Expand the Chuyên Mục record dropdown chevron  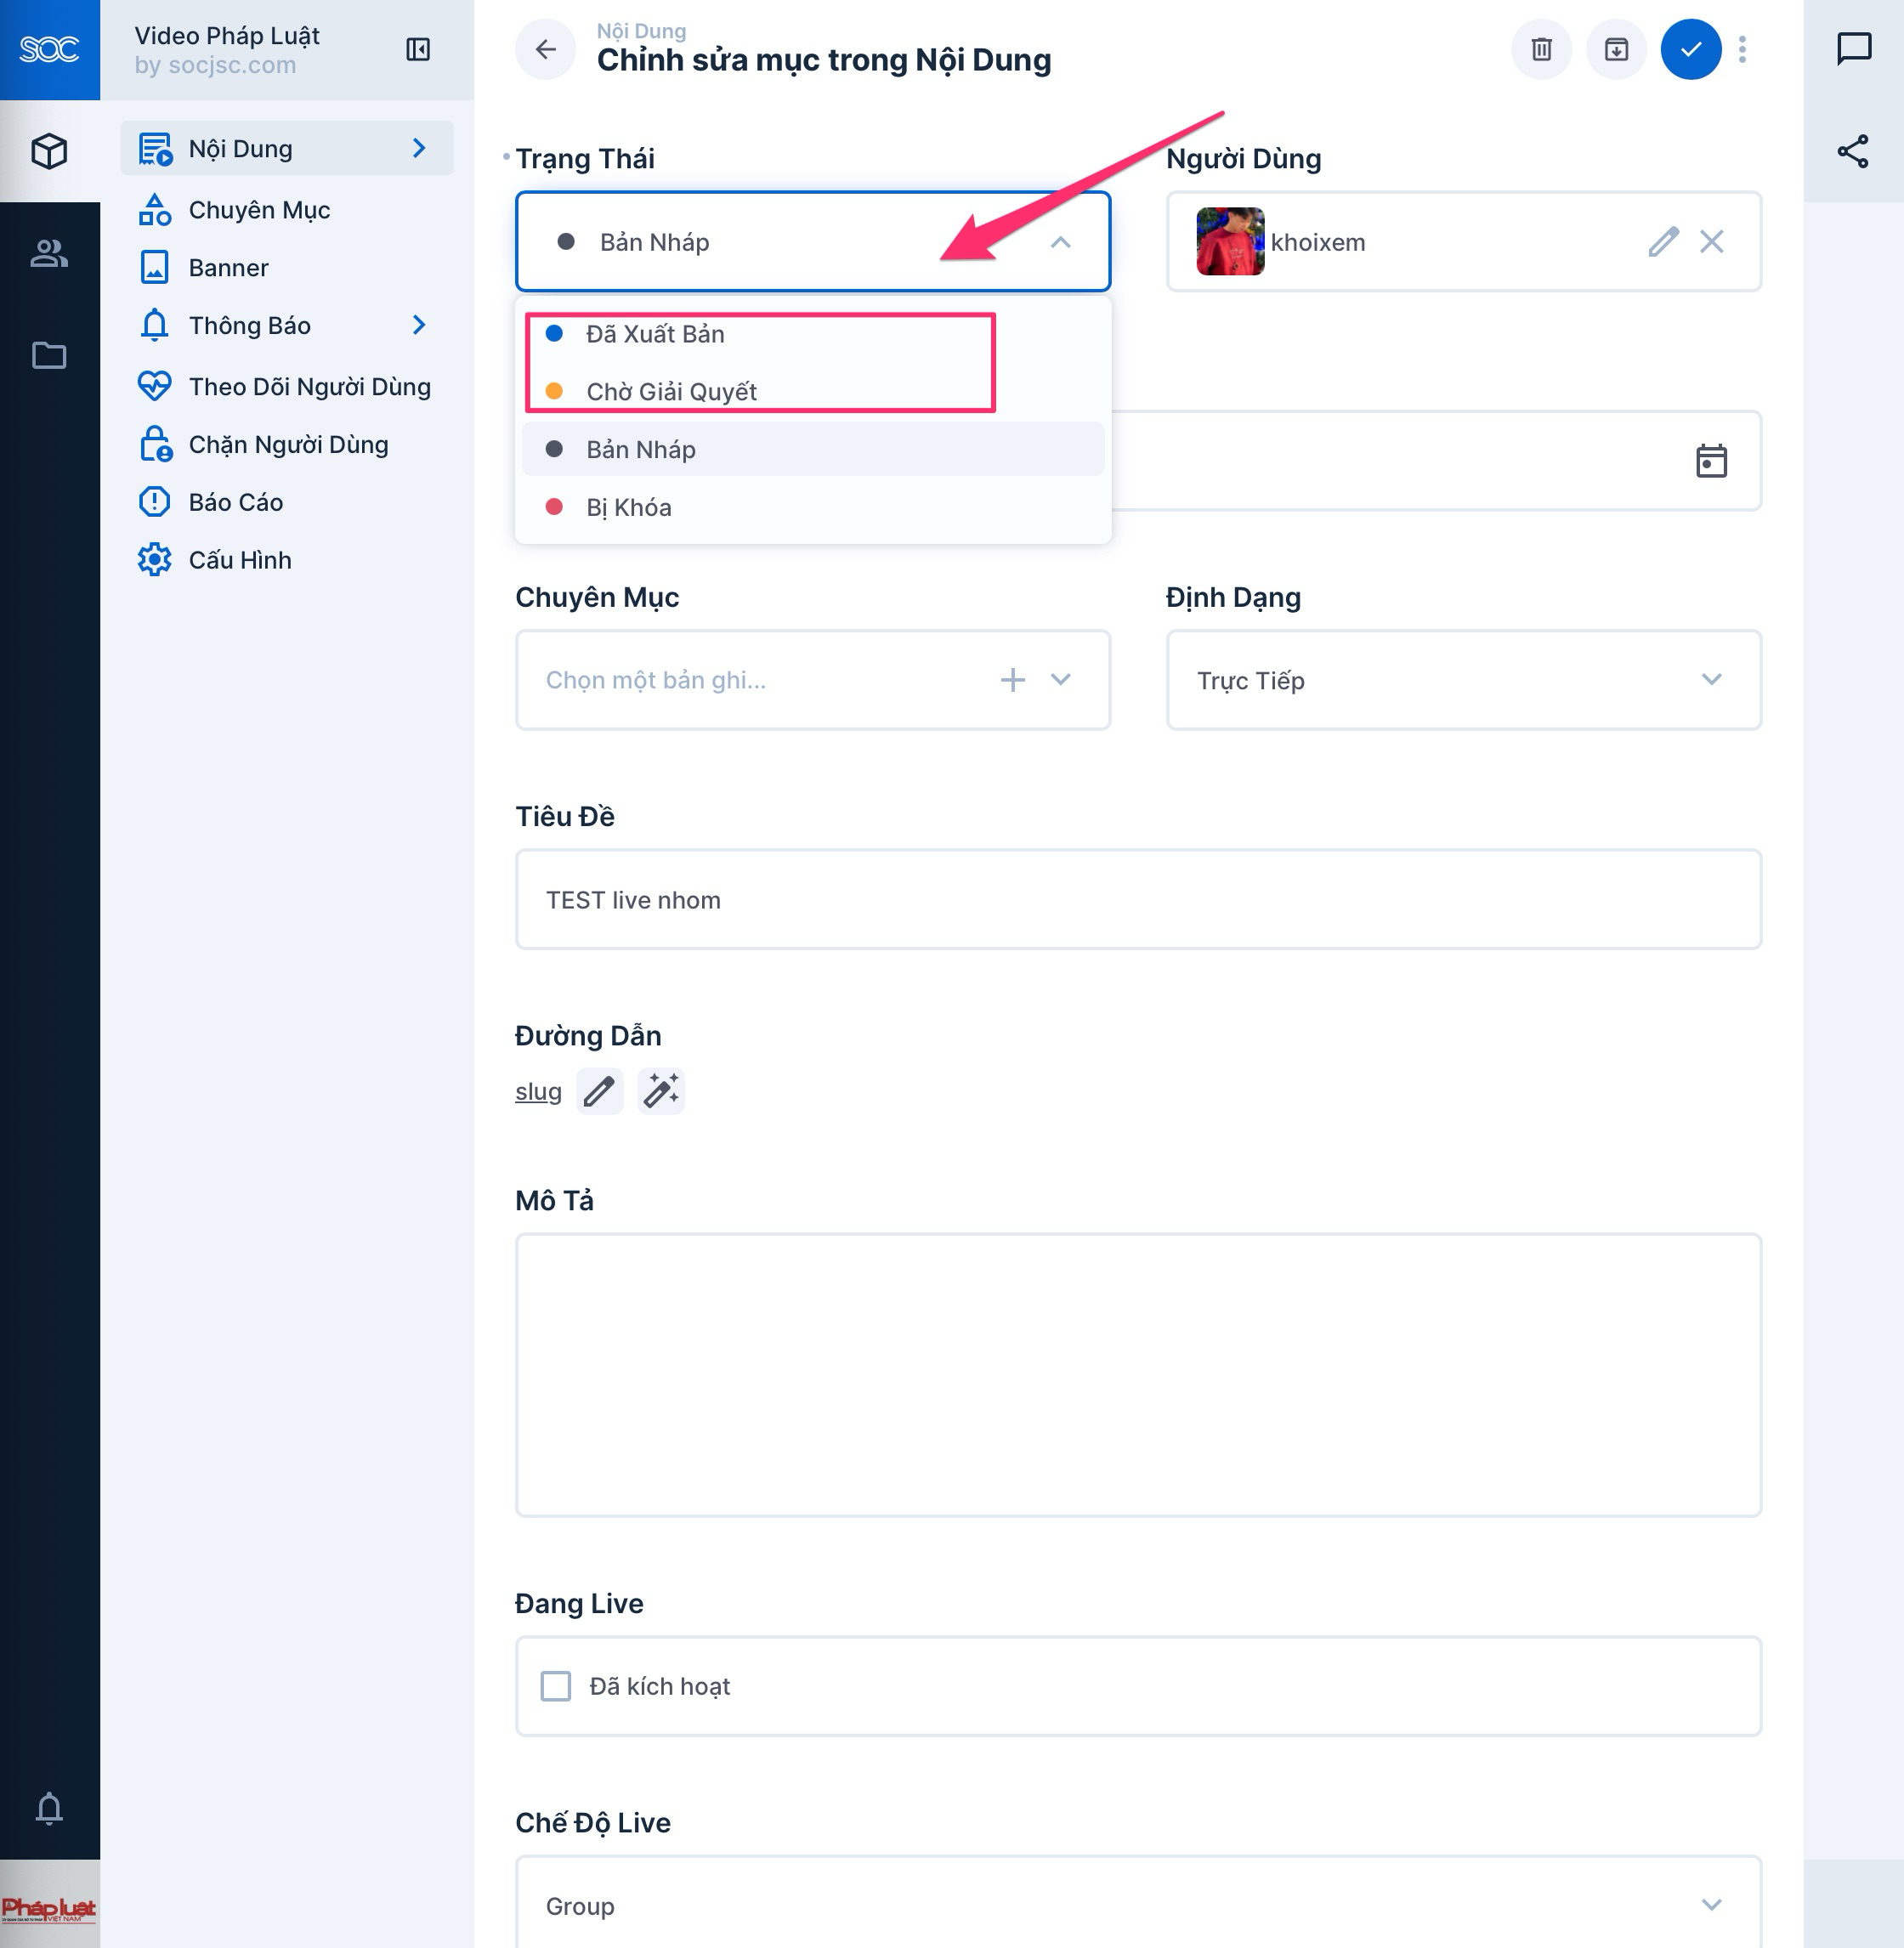(x=1061, y=680)
